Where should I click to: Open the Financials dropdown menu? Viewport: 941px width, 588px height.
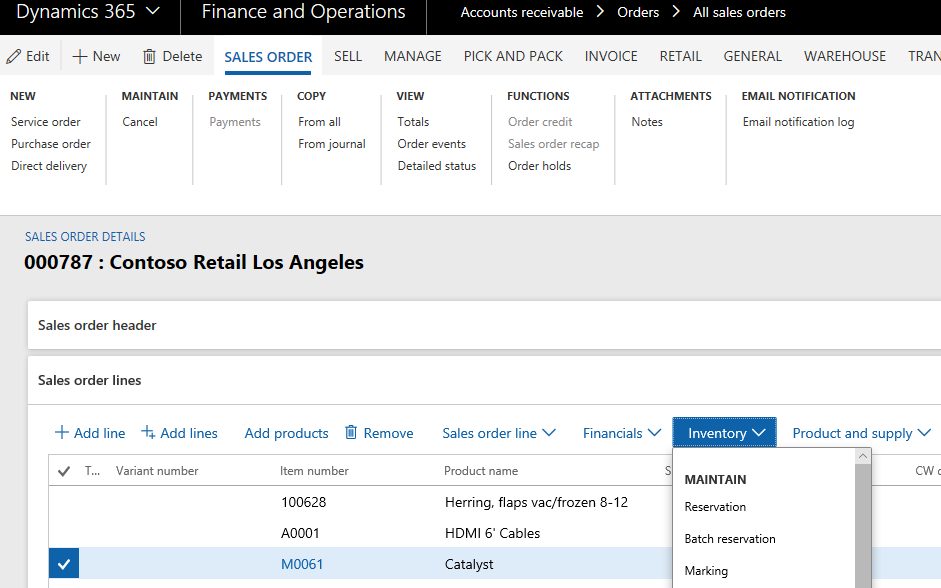[621, 433]
